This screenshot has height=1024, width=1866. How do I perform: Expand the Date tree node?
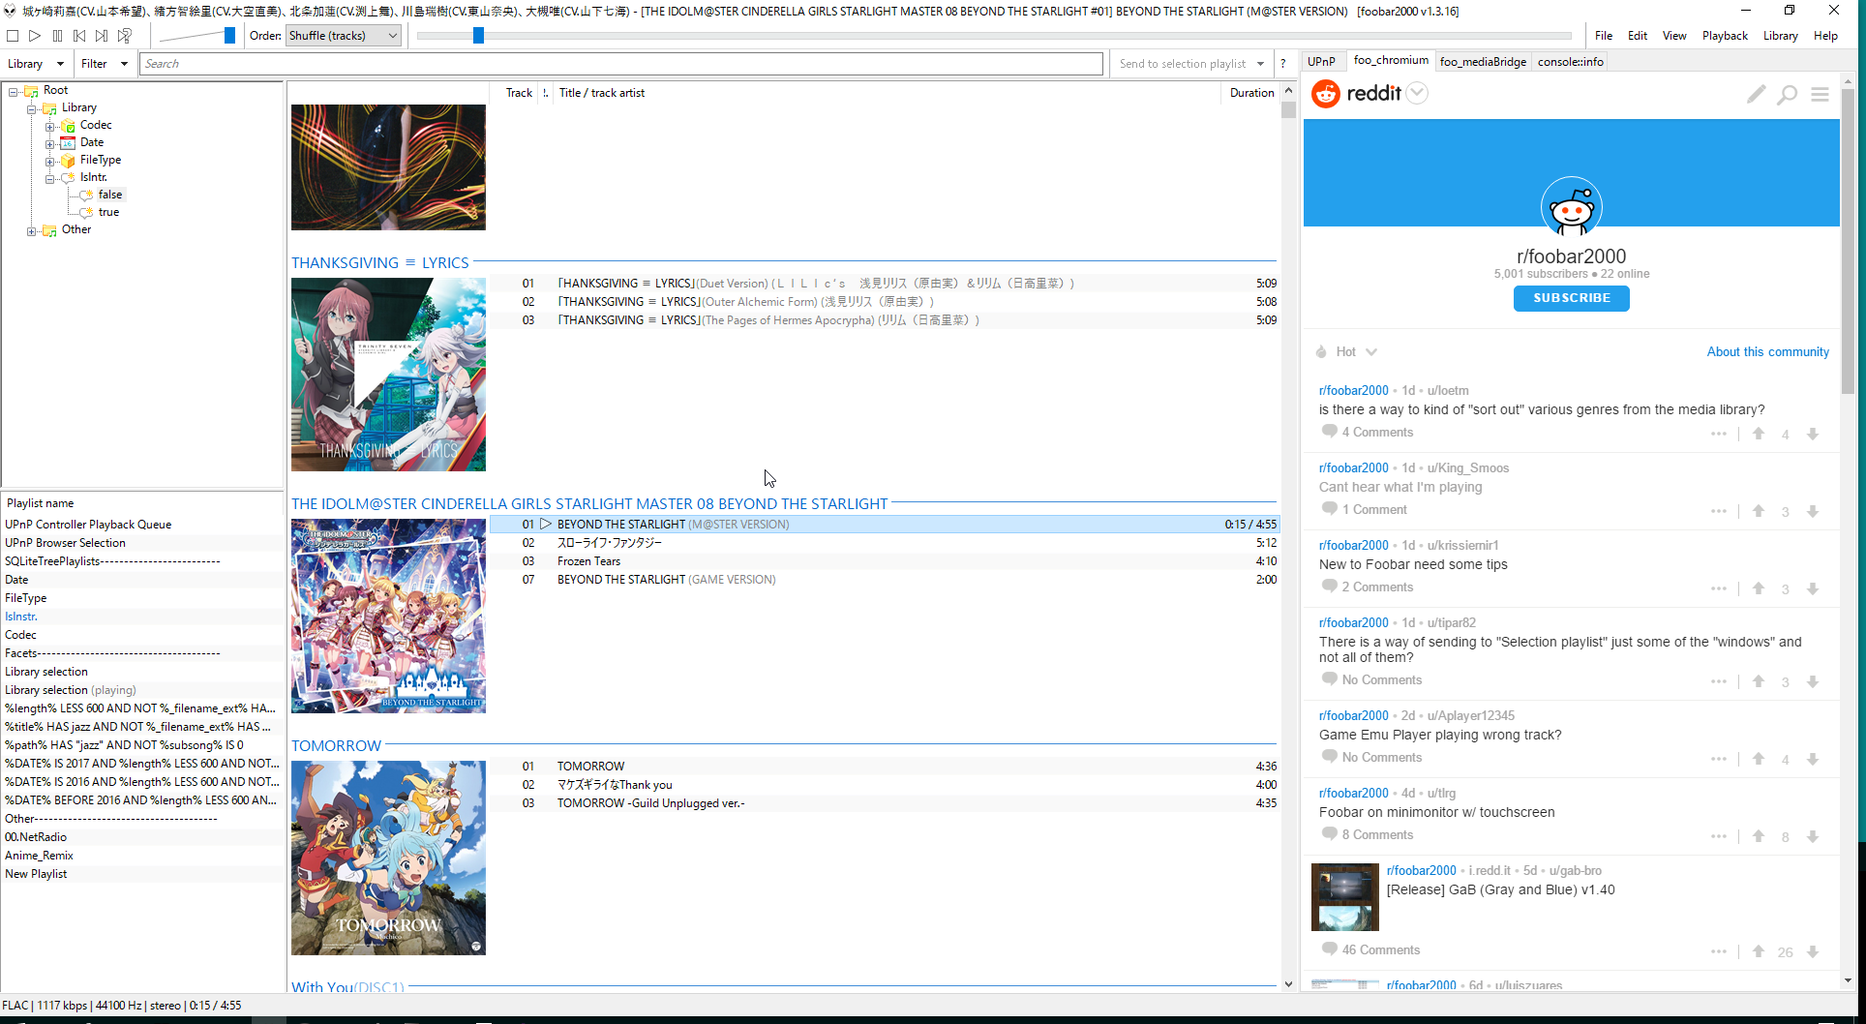point(50,143)
